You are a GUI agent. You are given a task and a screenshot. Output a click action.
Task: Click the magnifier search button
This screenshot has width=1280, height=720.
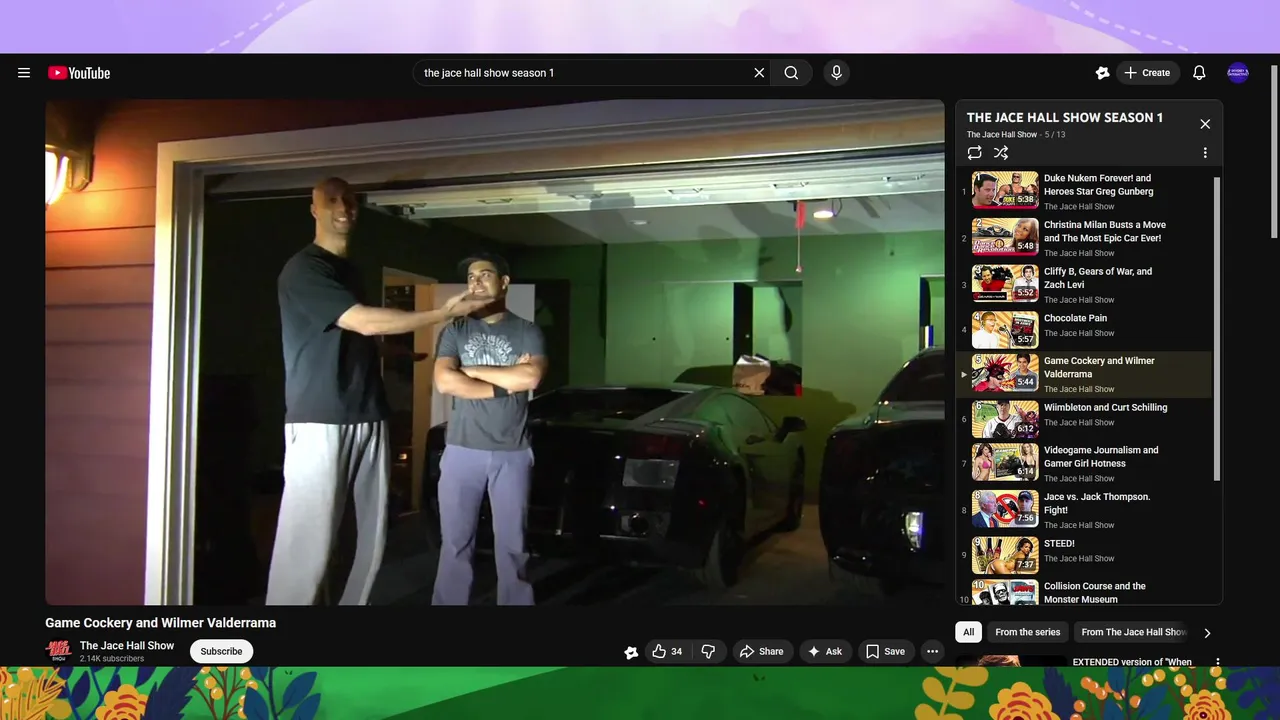coord(791,73)
